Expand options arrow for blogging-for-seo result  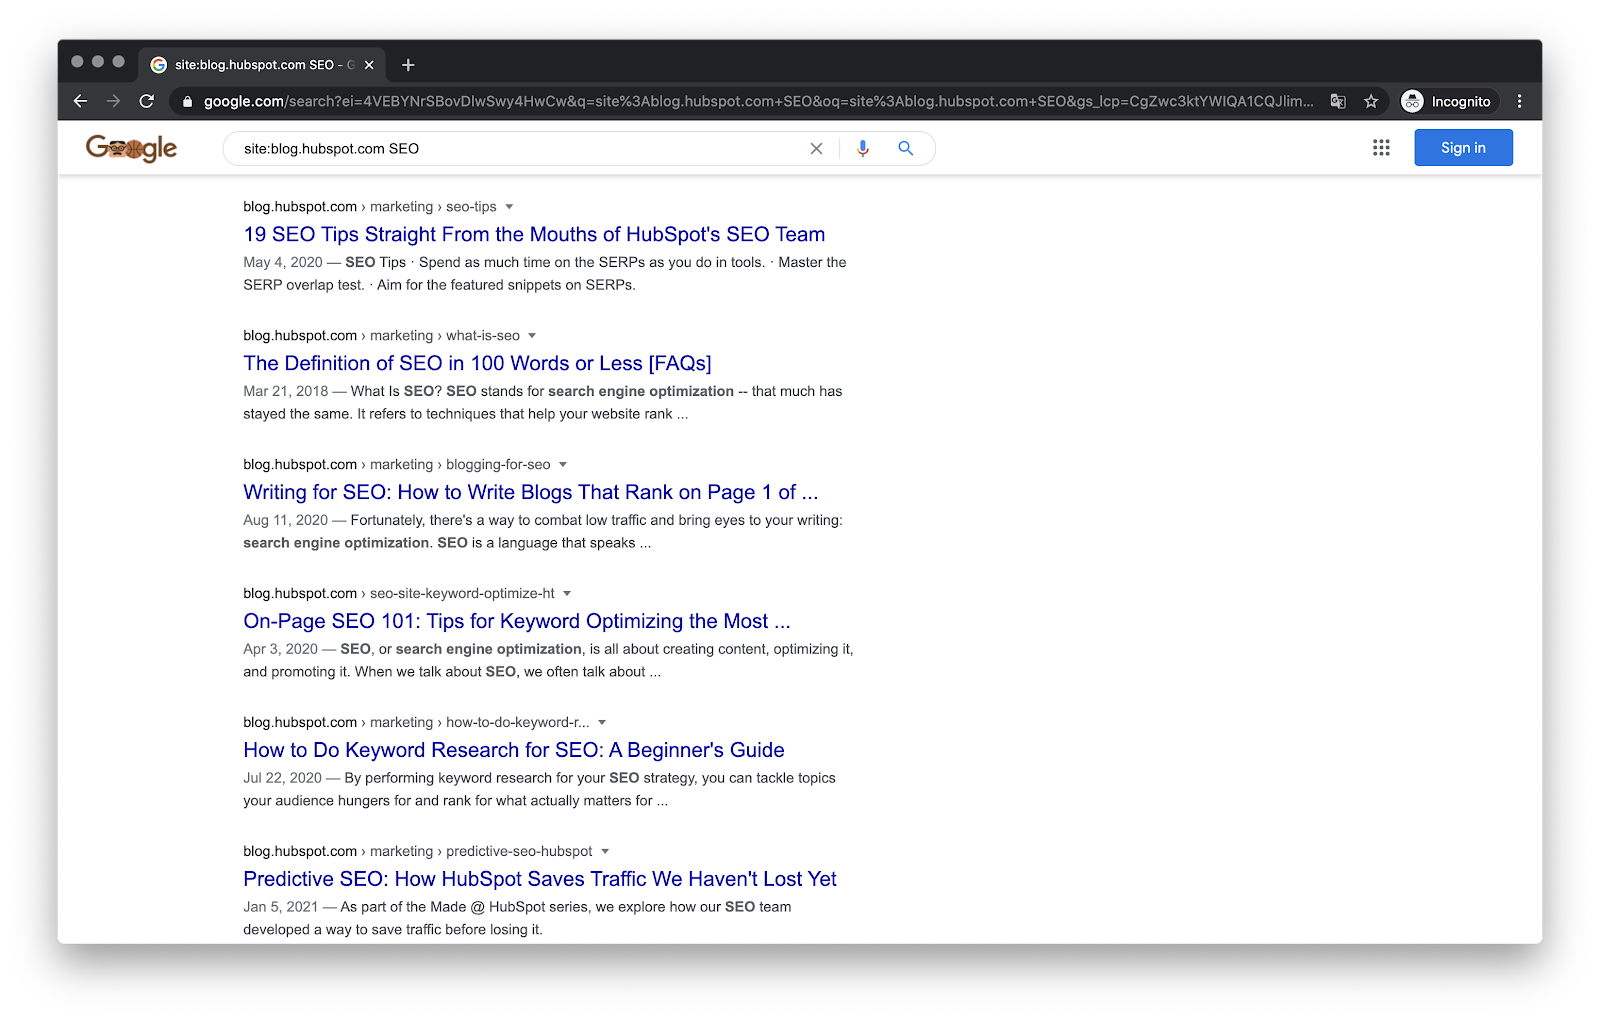tap(563, 465)
